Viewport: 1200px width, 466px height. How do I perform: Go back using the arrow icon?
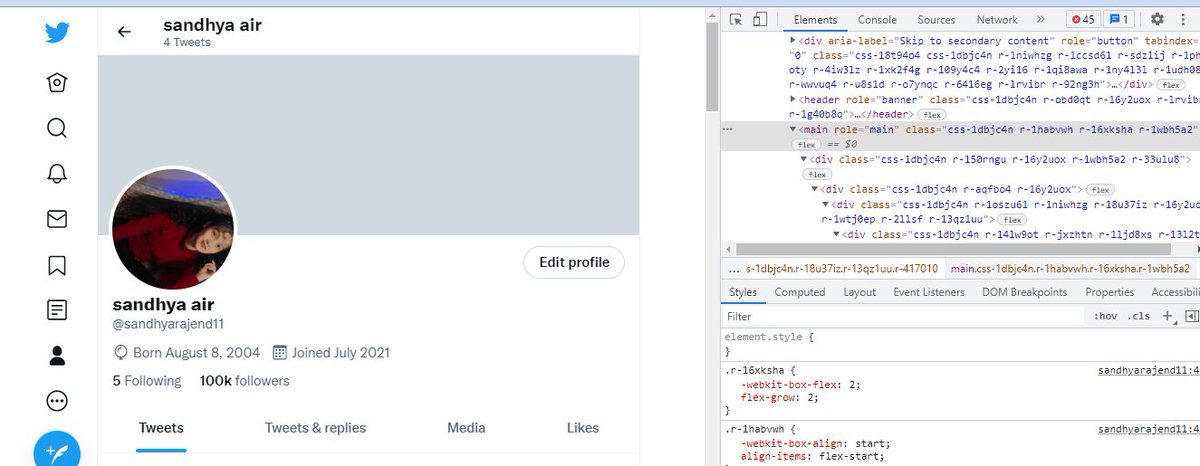click(x=124, y=31)
